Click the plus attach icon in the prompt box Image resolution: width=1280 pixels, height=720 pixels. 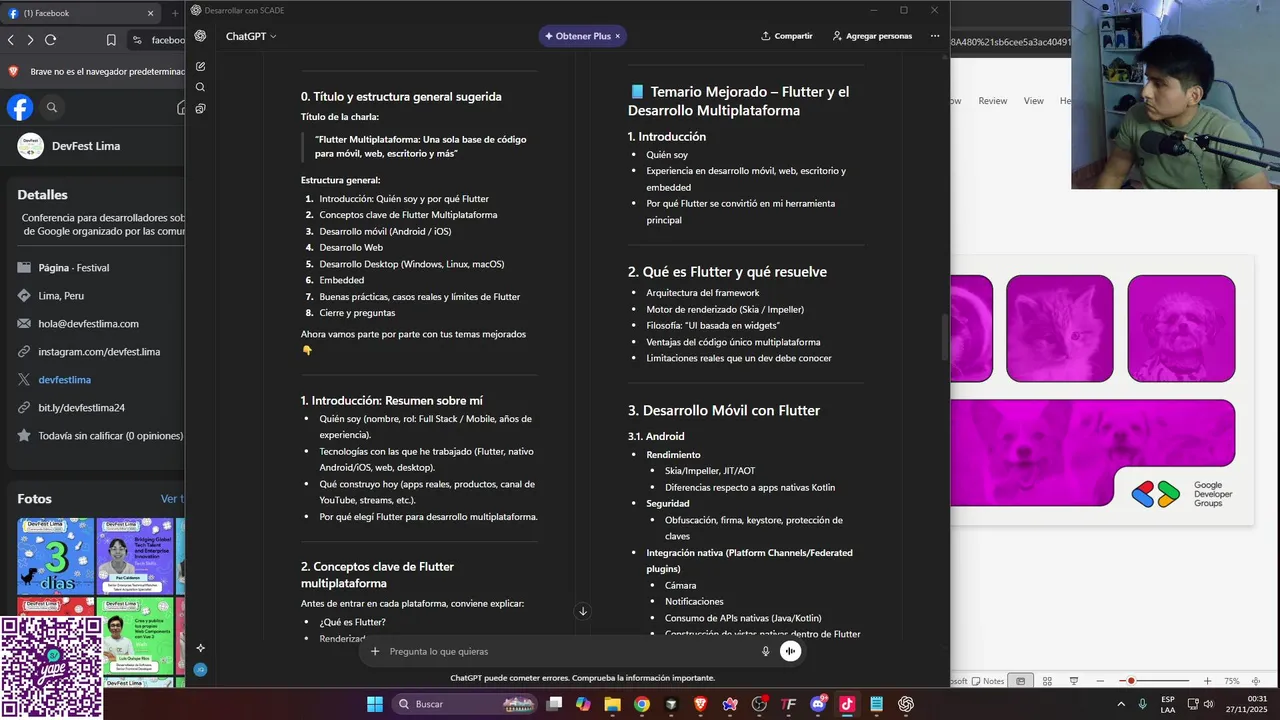coord(375,651)
